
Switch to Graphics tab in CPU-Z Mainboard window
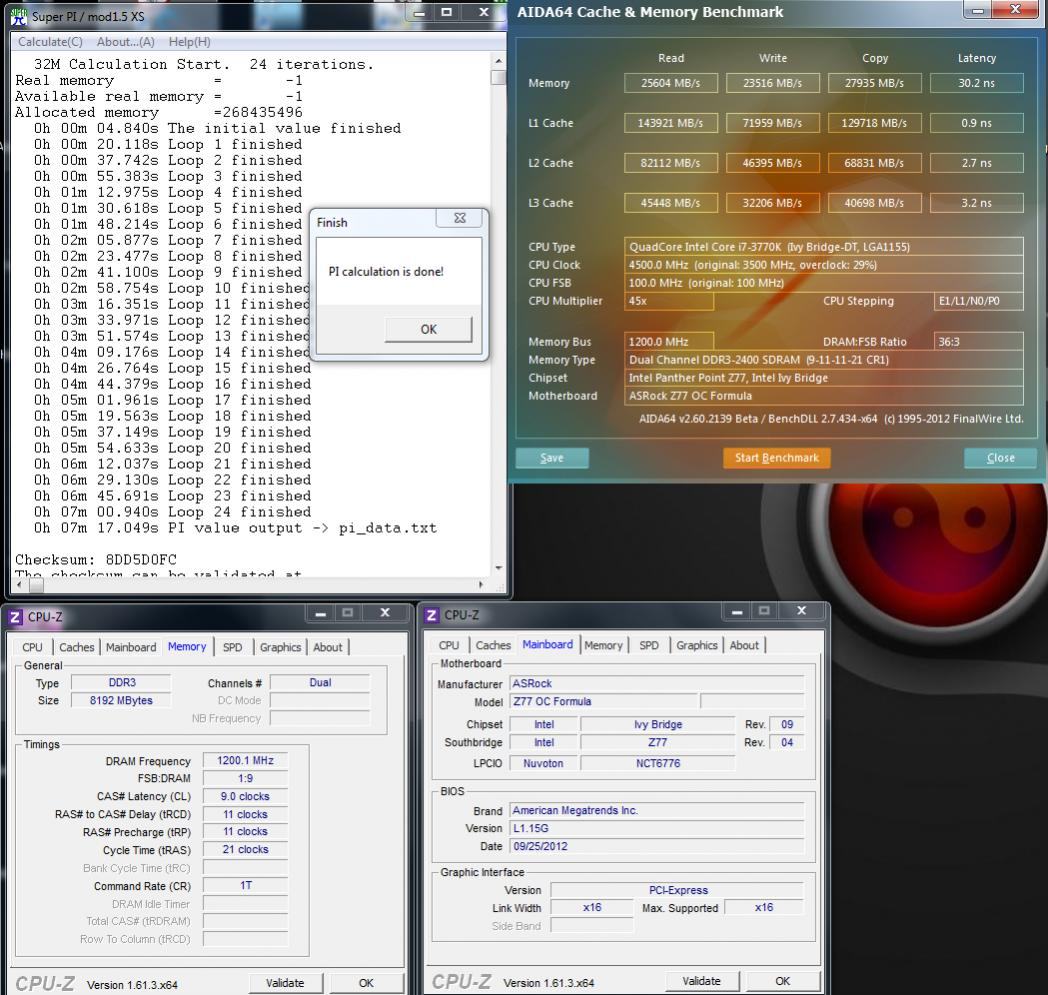coord(696,645)
